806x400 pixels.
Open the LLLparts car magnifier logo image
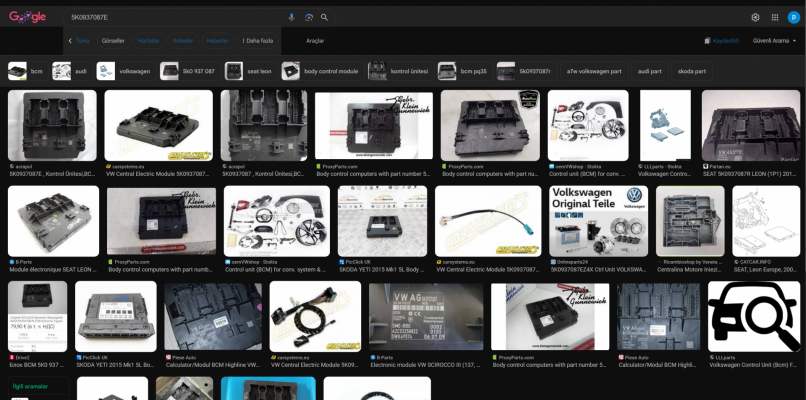pos(754,316)
